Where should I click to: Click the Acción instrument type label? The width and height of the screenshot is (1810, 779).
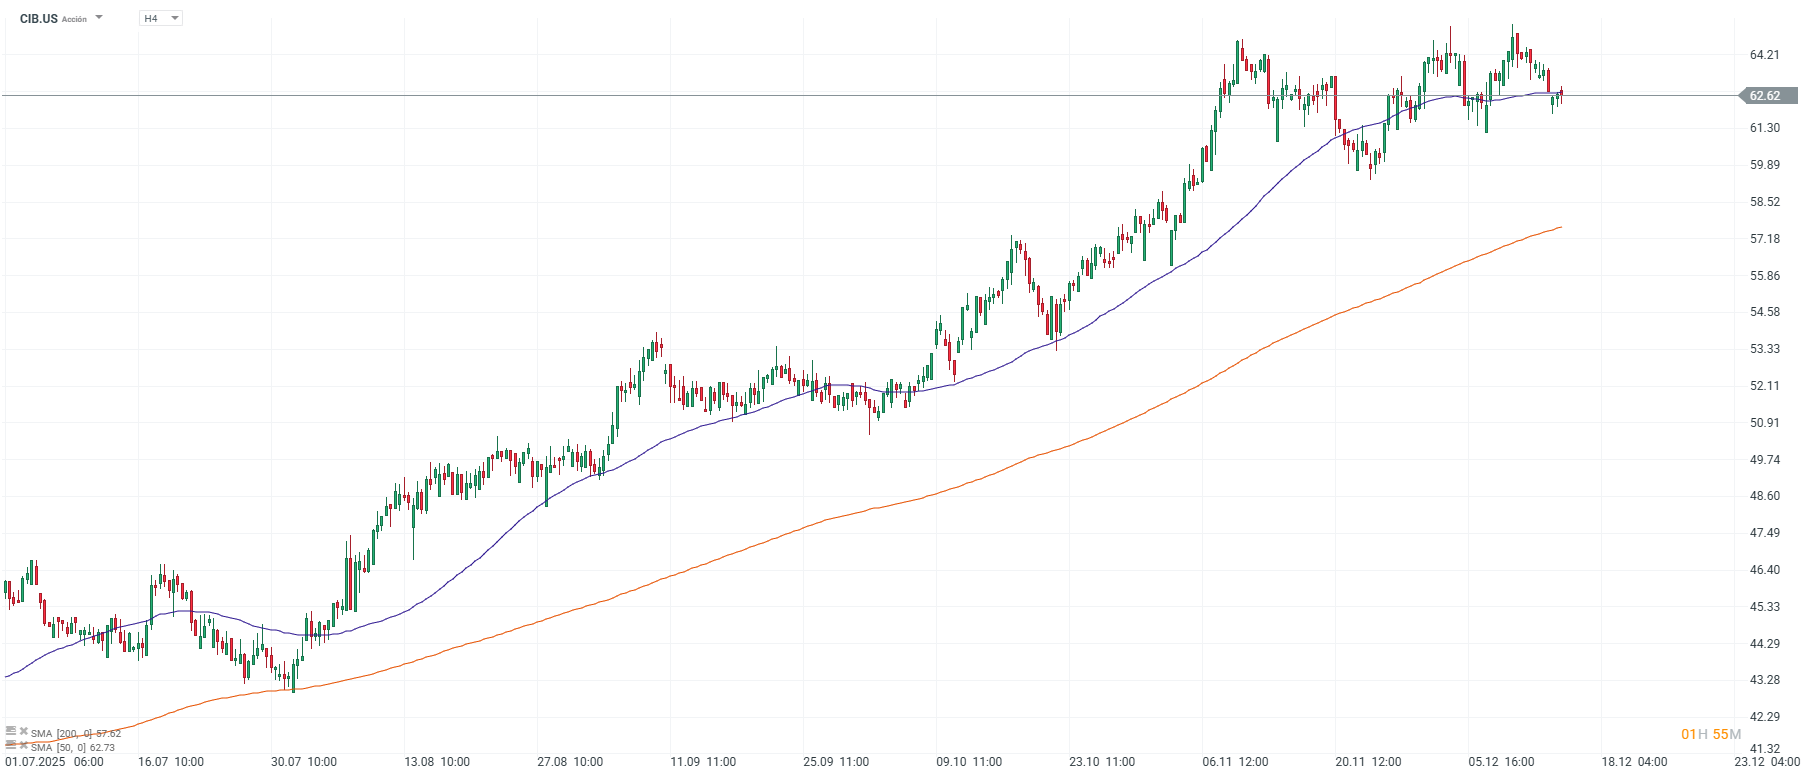[74, 20]
